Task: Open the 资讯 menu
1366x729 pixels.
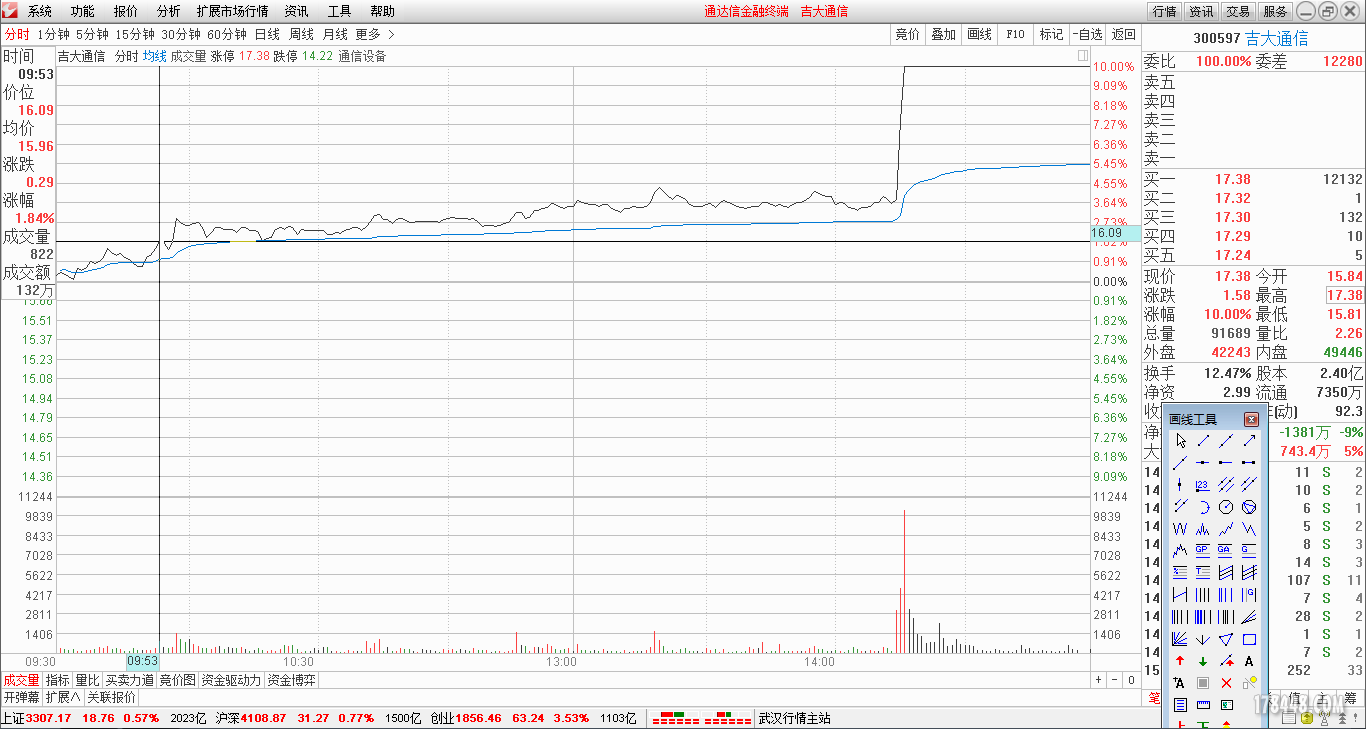Action: click(296, 11)
